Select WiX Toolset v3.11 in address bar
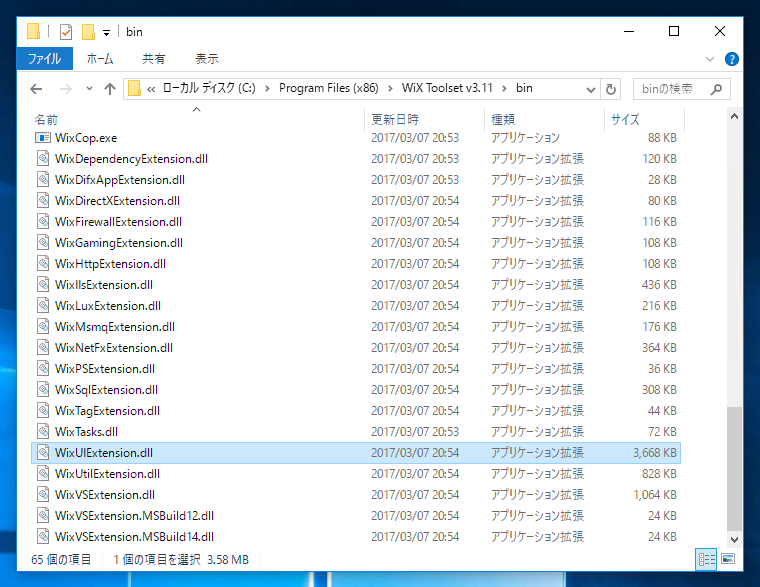This screenshot has width=760, height=587. tap(447, 88)
